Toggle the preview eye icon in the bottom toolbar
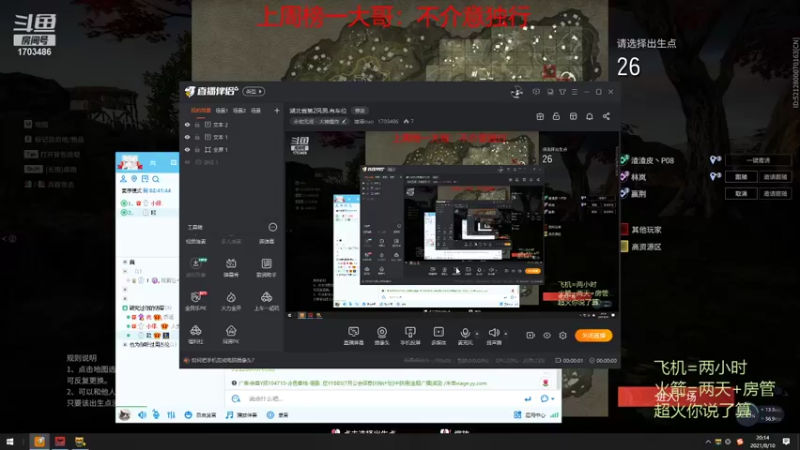The width and height of the screenshot is (800, 450). 547,335
